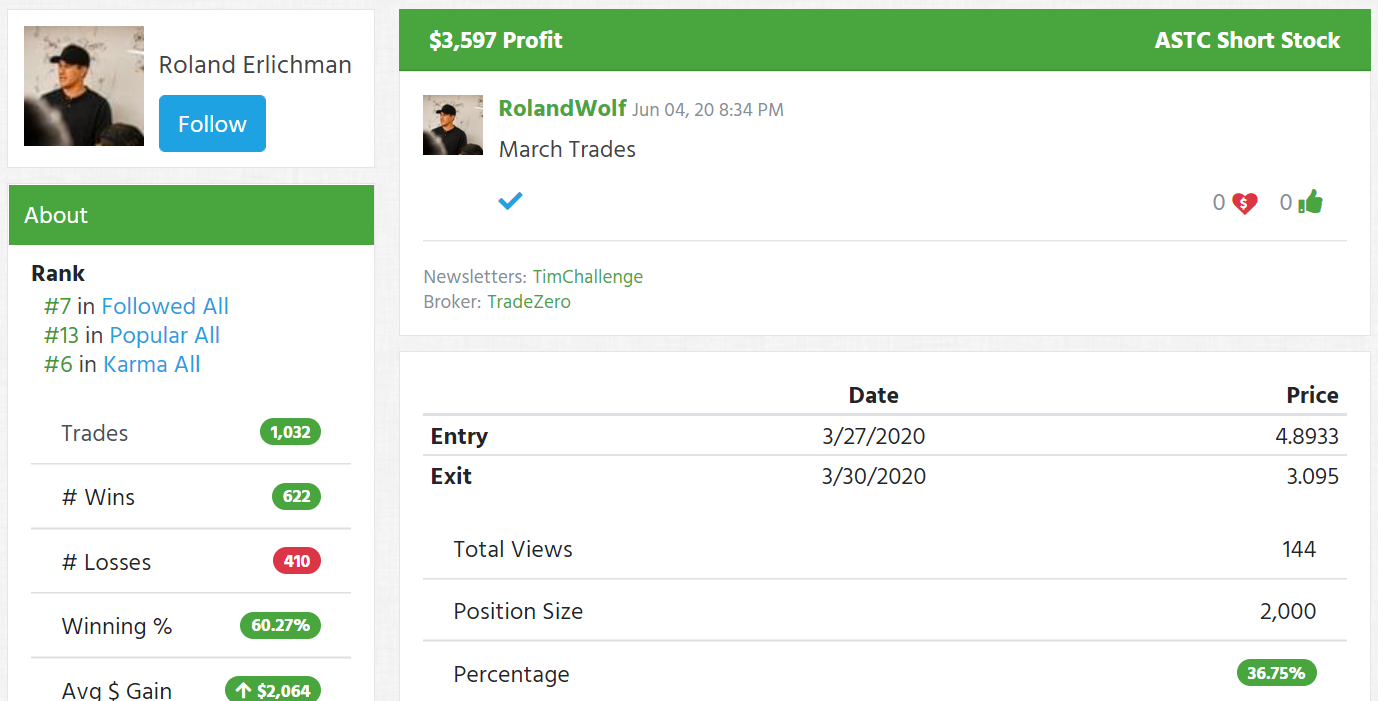The image size is (1378, 701).
Task: Click the 60.27% winning percentage badge
Action: pos(280,626)
